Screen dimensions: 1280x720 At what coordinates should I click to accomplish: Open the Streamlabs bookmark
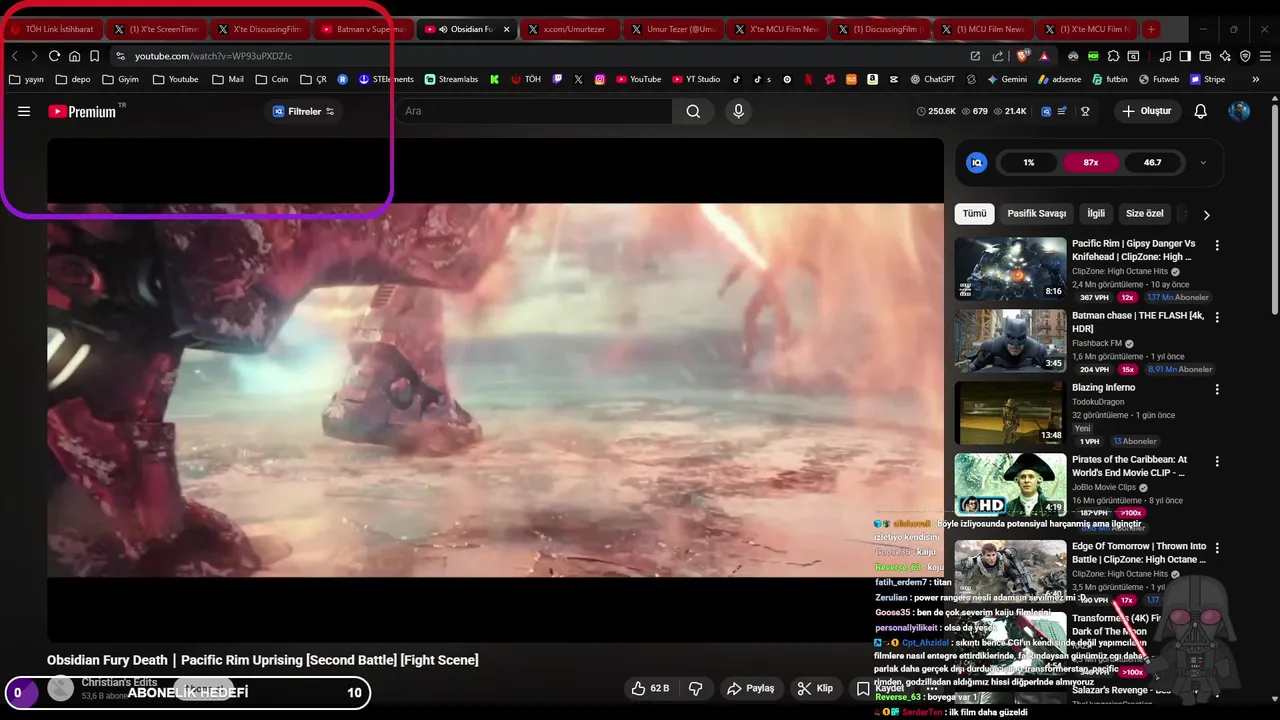pos(452,79)
